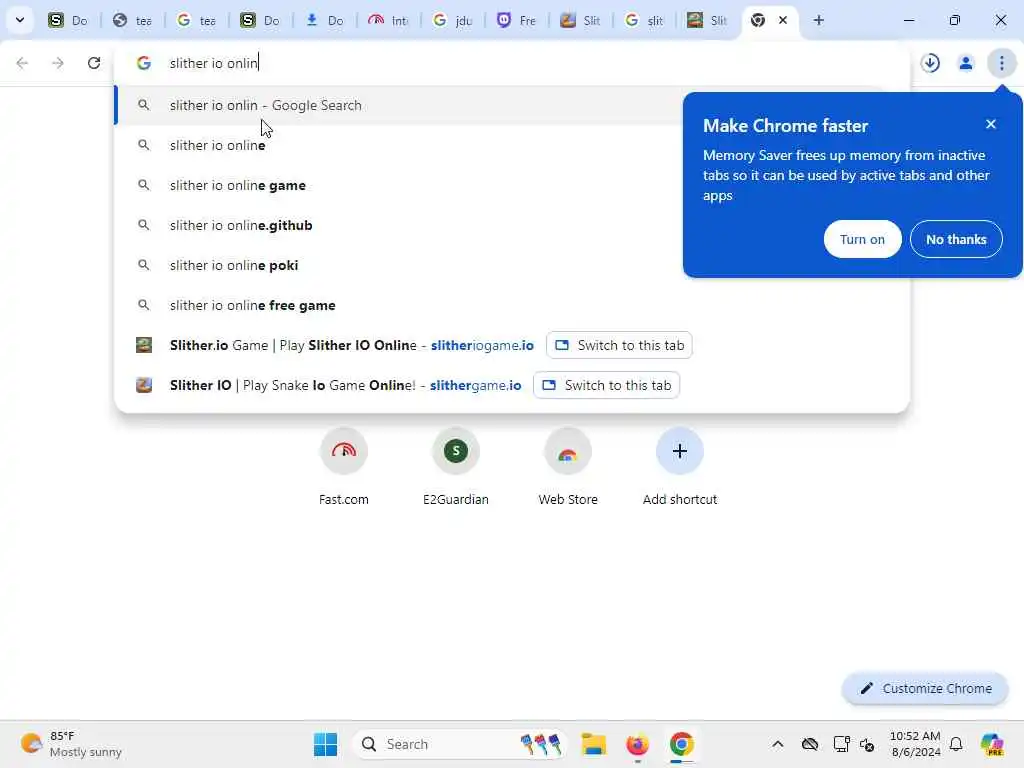Decline Memory Saver with No thanks

point(956,239)
